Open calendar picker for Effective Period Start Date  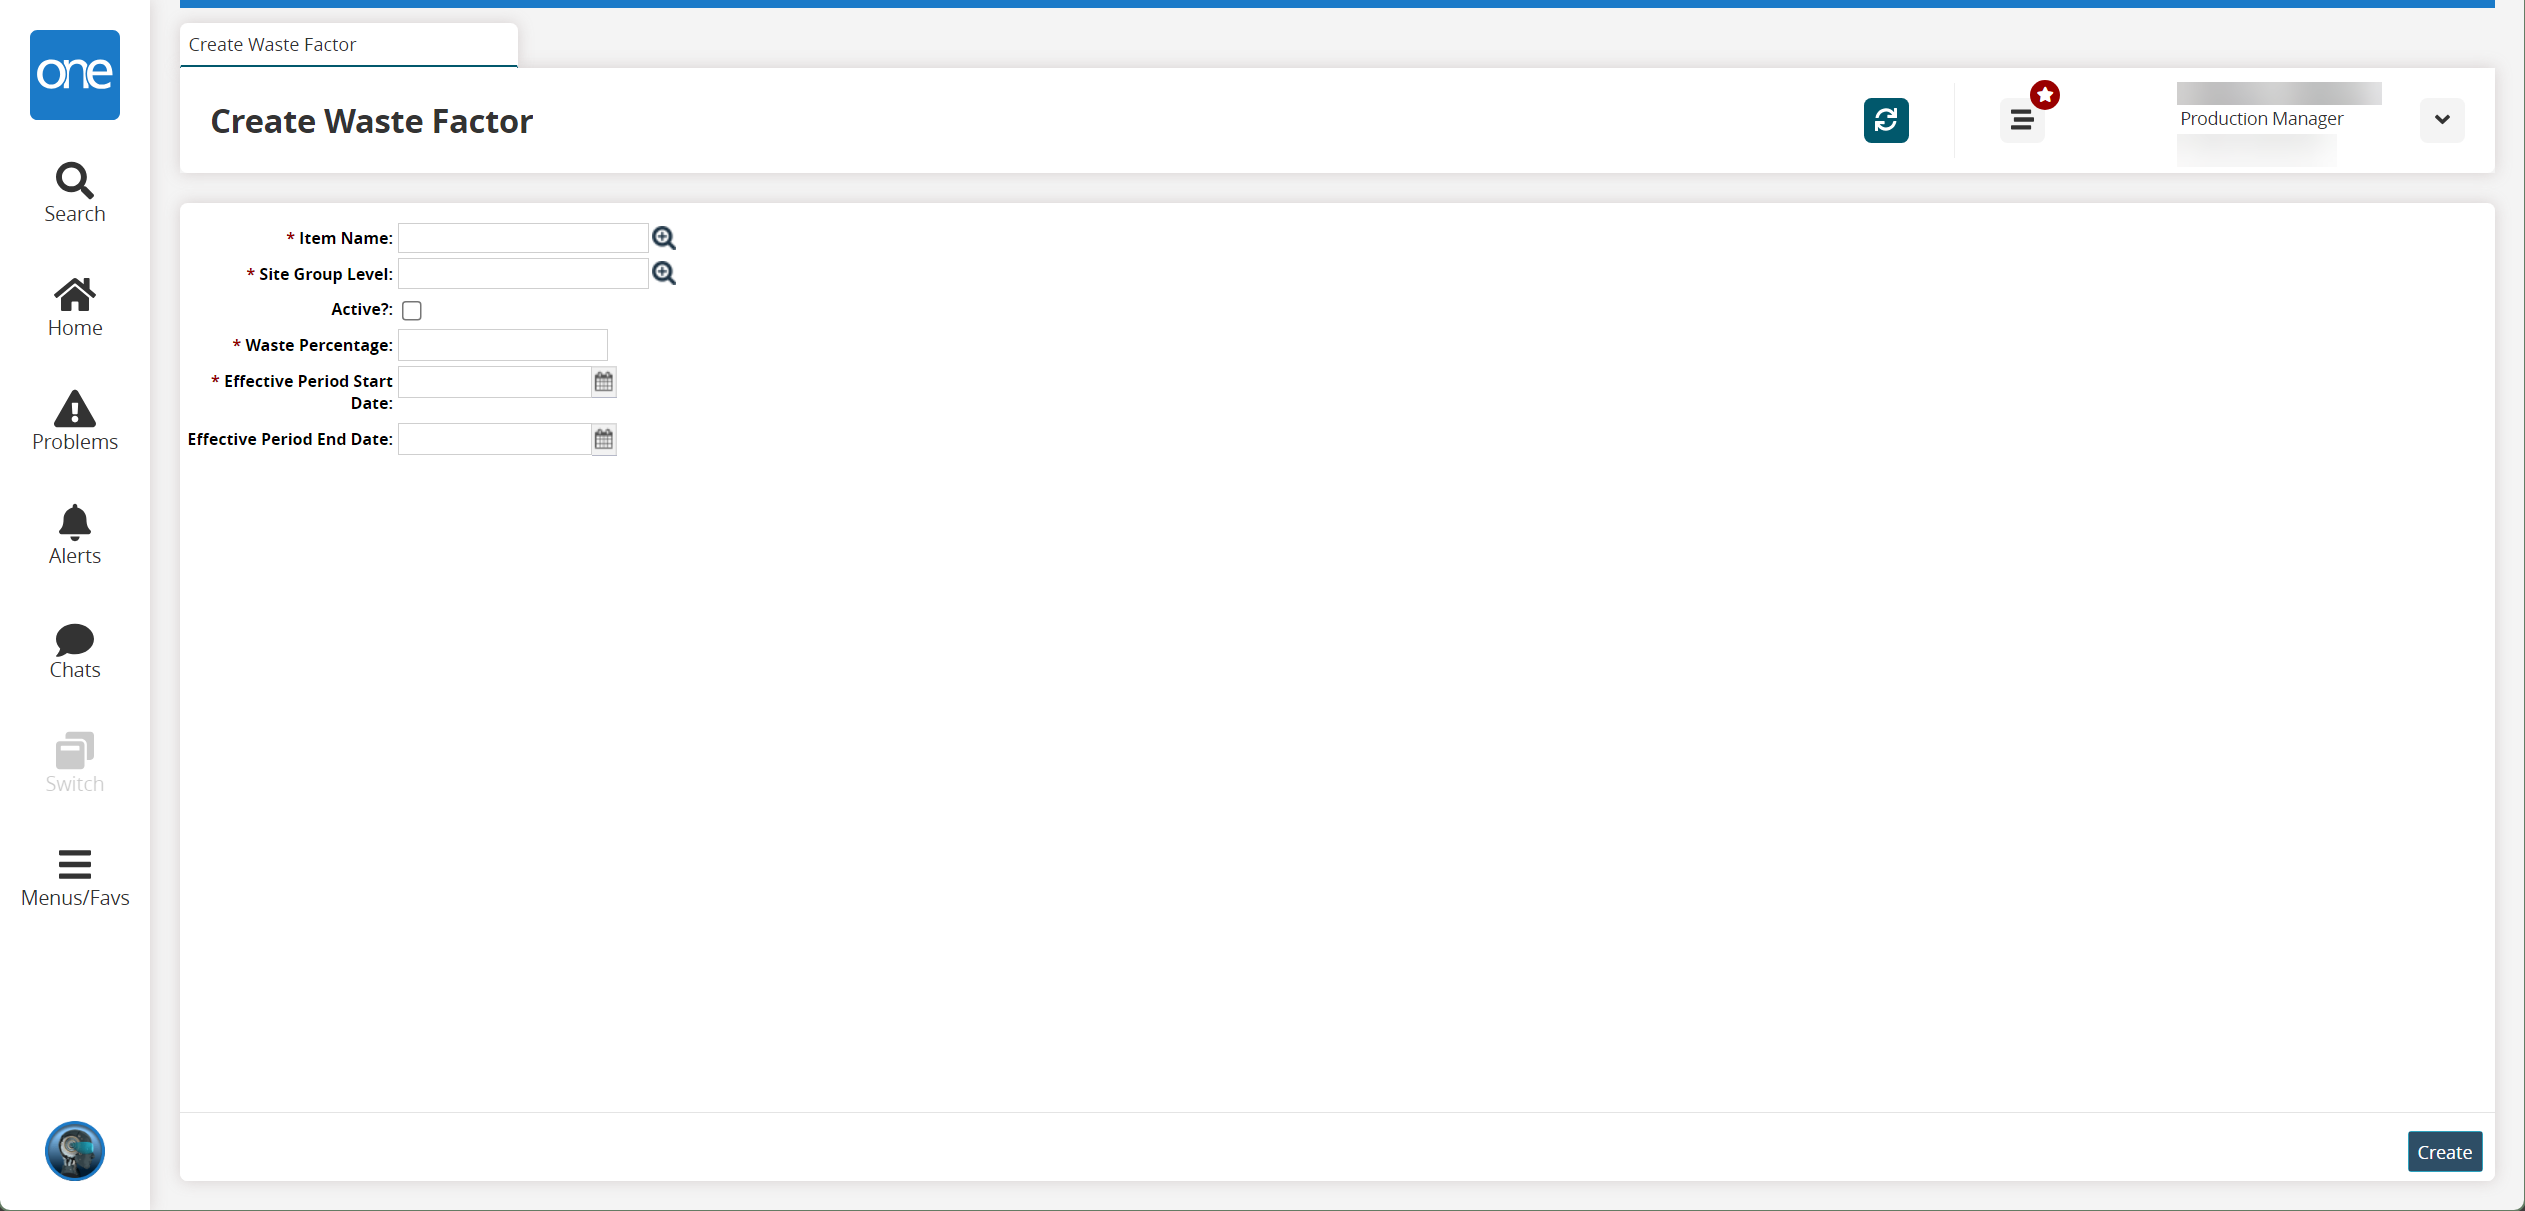tap(604, 380)
